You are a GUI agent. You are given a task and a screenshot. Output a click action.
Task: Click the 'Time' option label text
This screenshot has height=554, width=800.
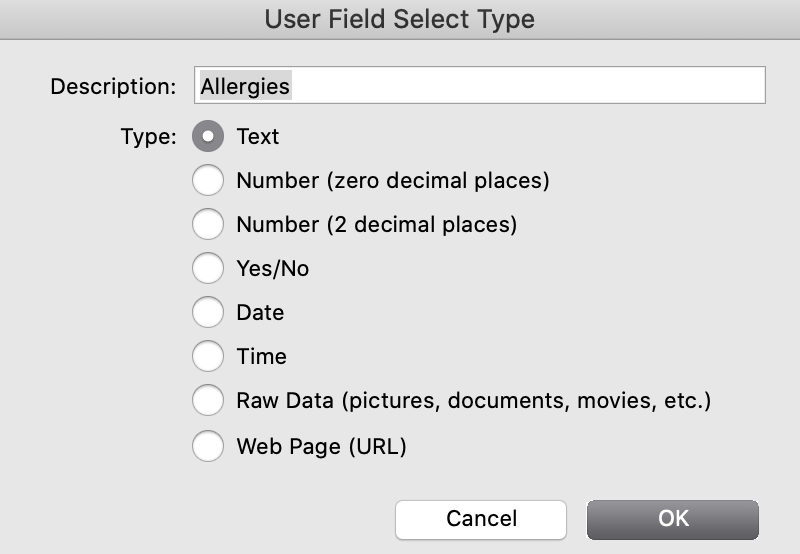pyautogui.click(x=261, y=357)
